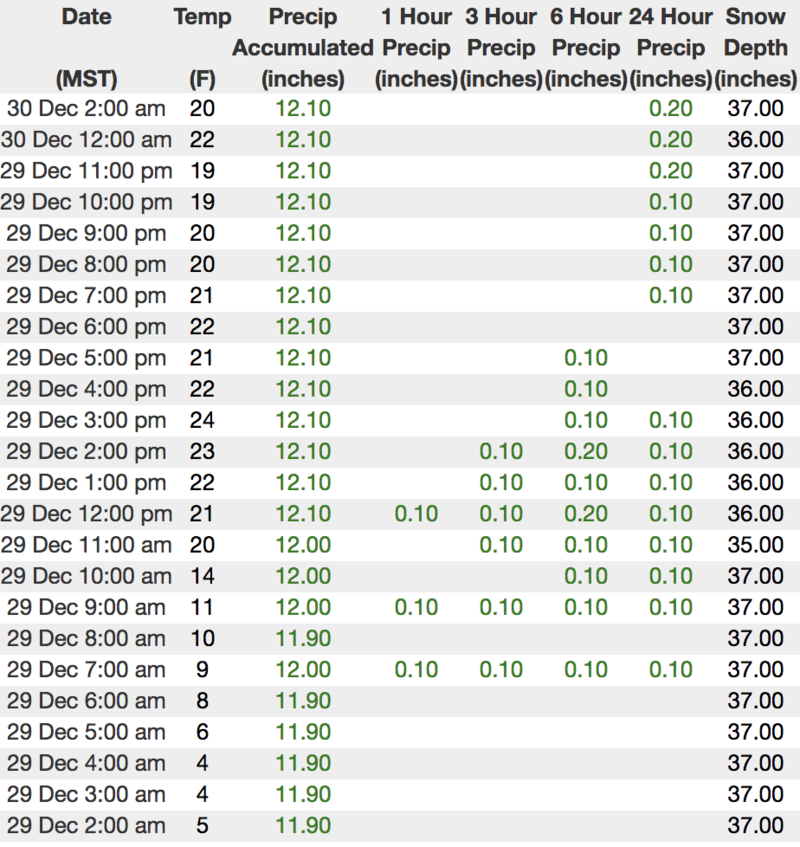Click the 1 Hour Precip header
Image resolution: width=800 pixels, height=847 pixels.
point(416,47)
